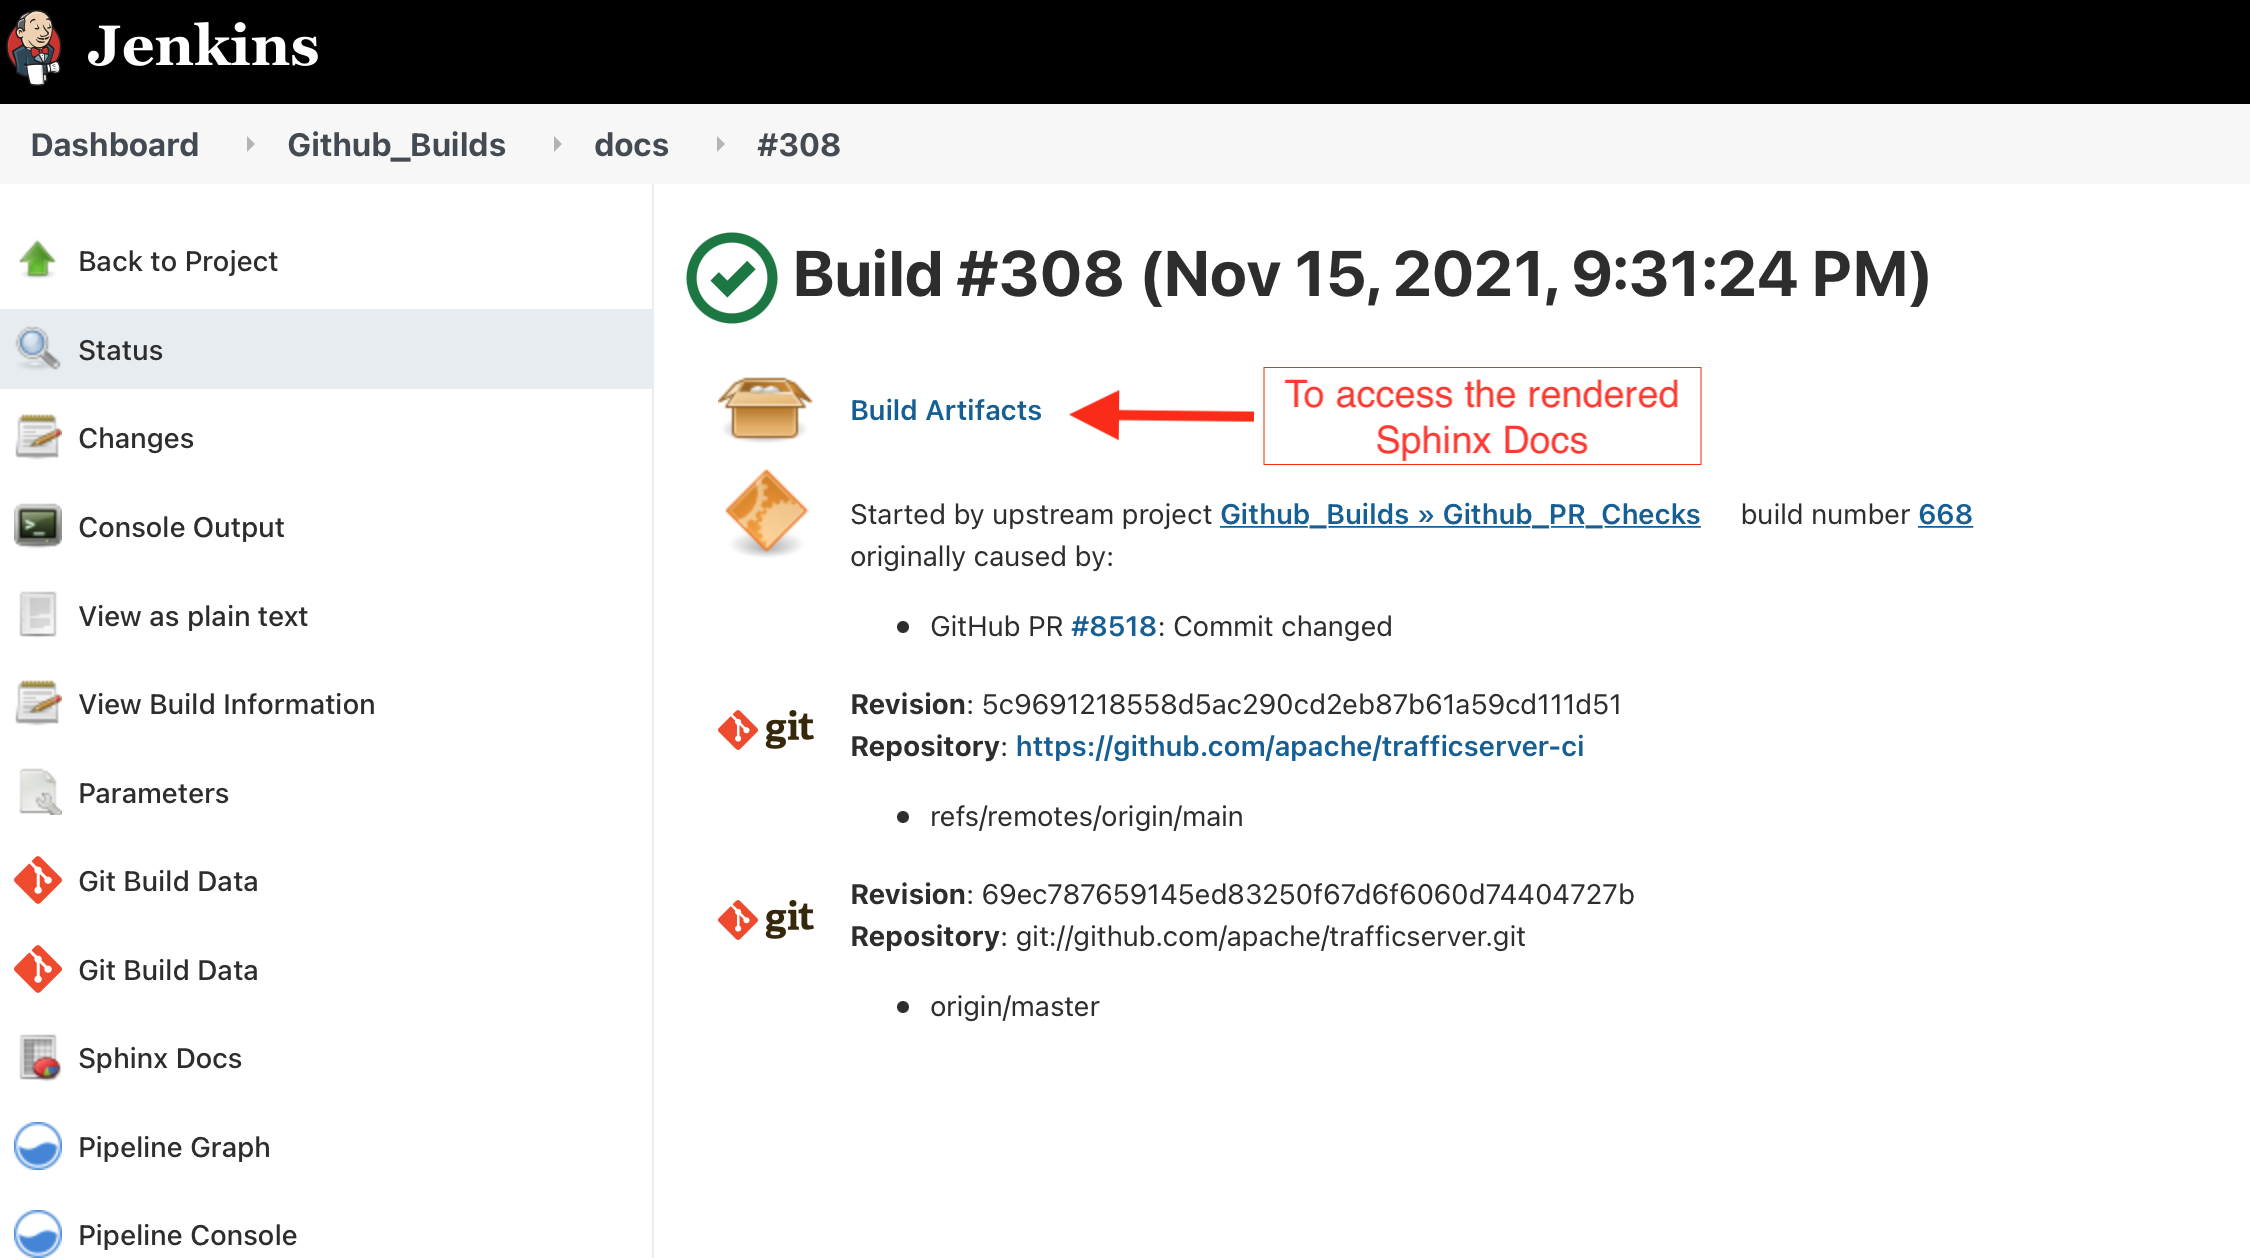Click the Parameters sidebar item
The height and width of the screenshot is (1258, 2250).
pyautogui.click(x=155, y=793)
